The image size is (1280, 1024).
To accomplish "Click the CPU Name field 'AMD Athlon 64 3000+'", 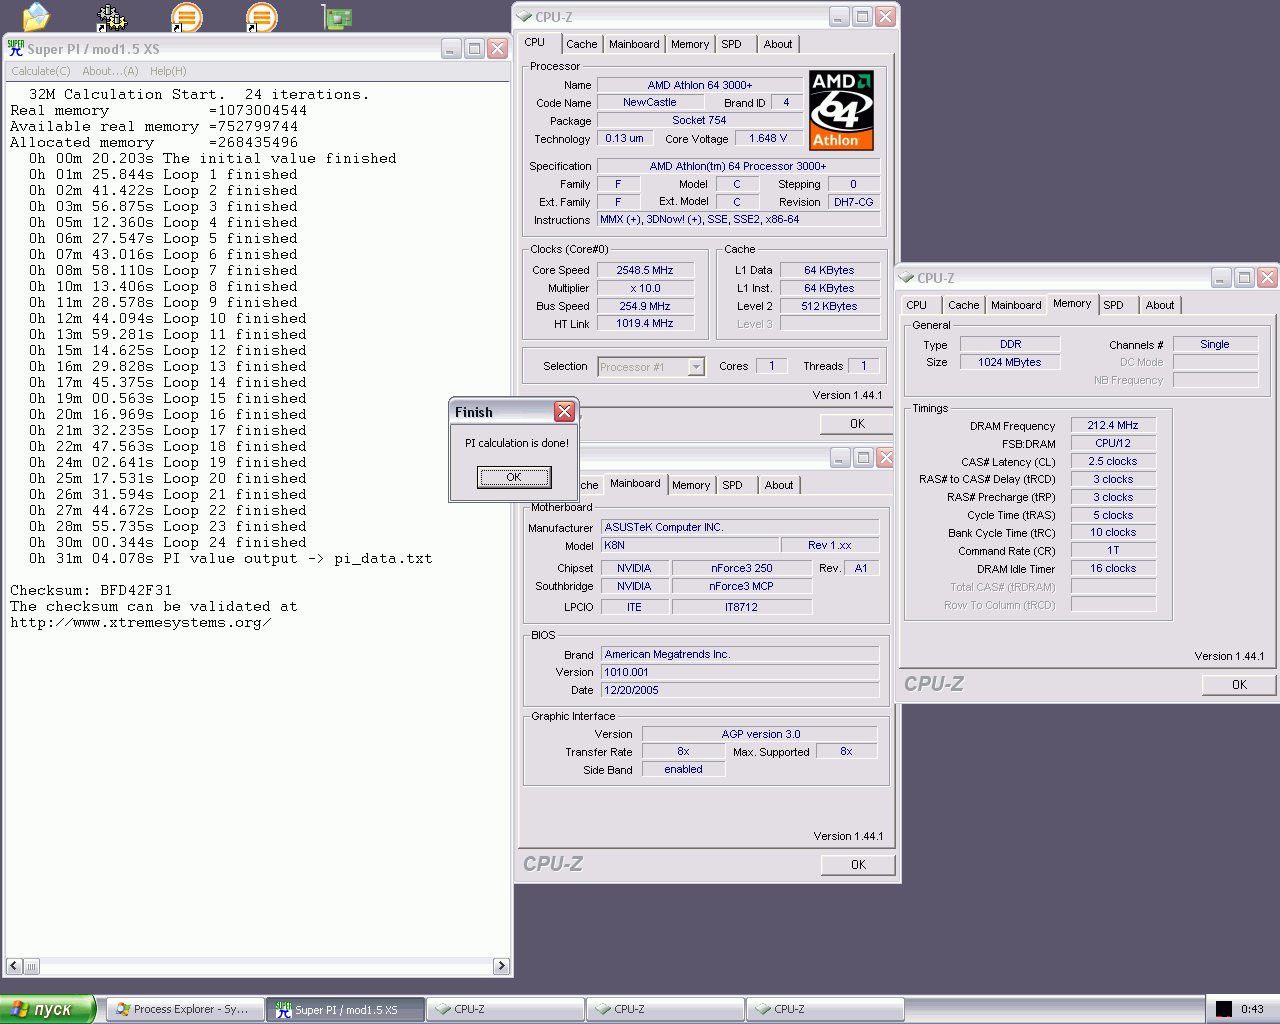I will tap(700, 85).
